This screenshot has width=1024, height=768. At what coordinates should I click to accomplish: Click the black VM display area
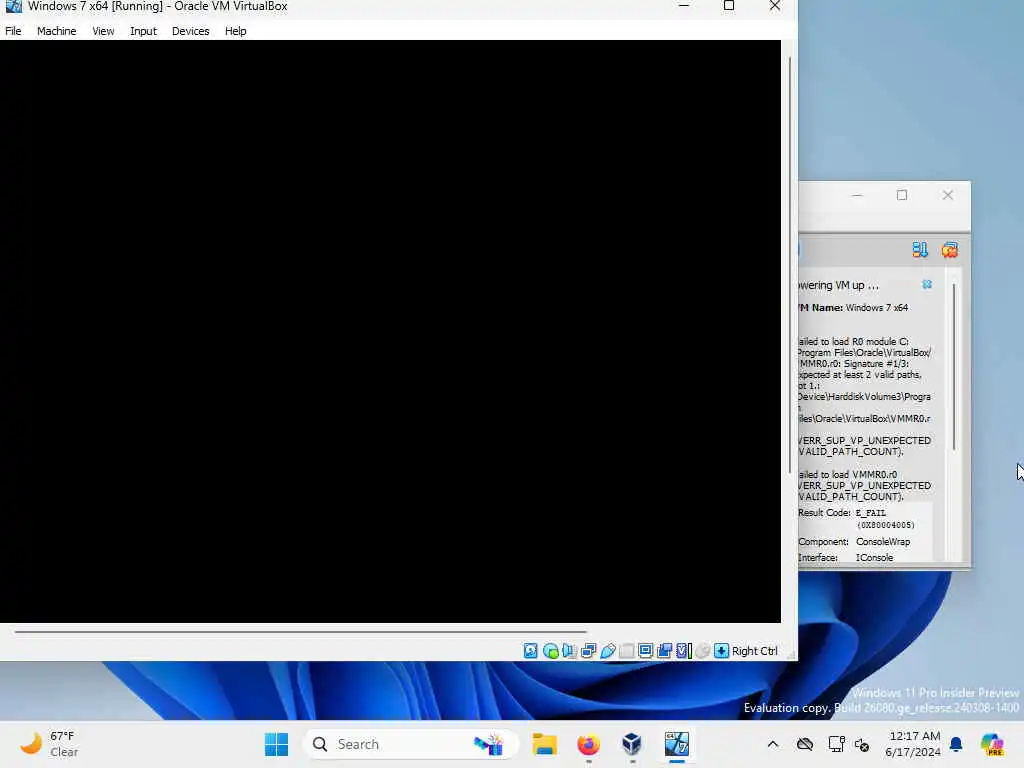pos(391,332)
